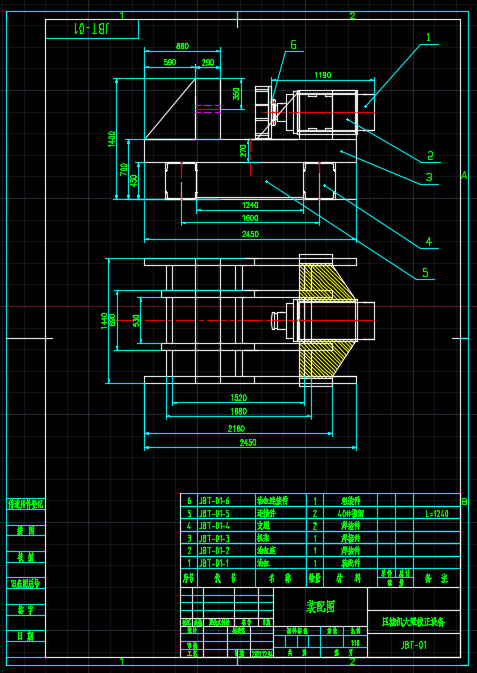Select the 日期 cell in the left margin strip

coord(26,636)
